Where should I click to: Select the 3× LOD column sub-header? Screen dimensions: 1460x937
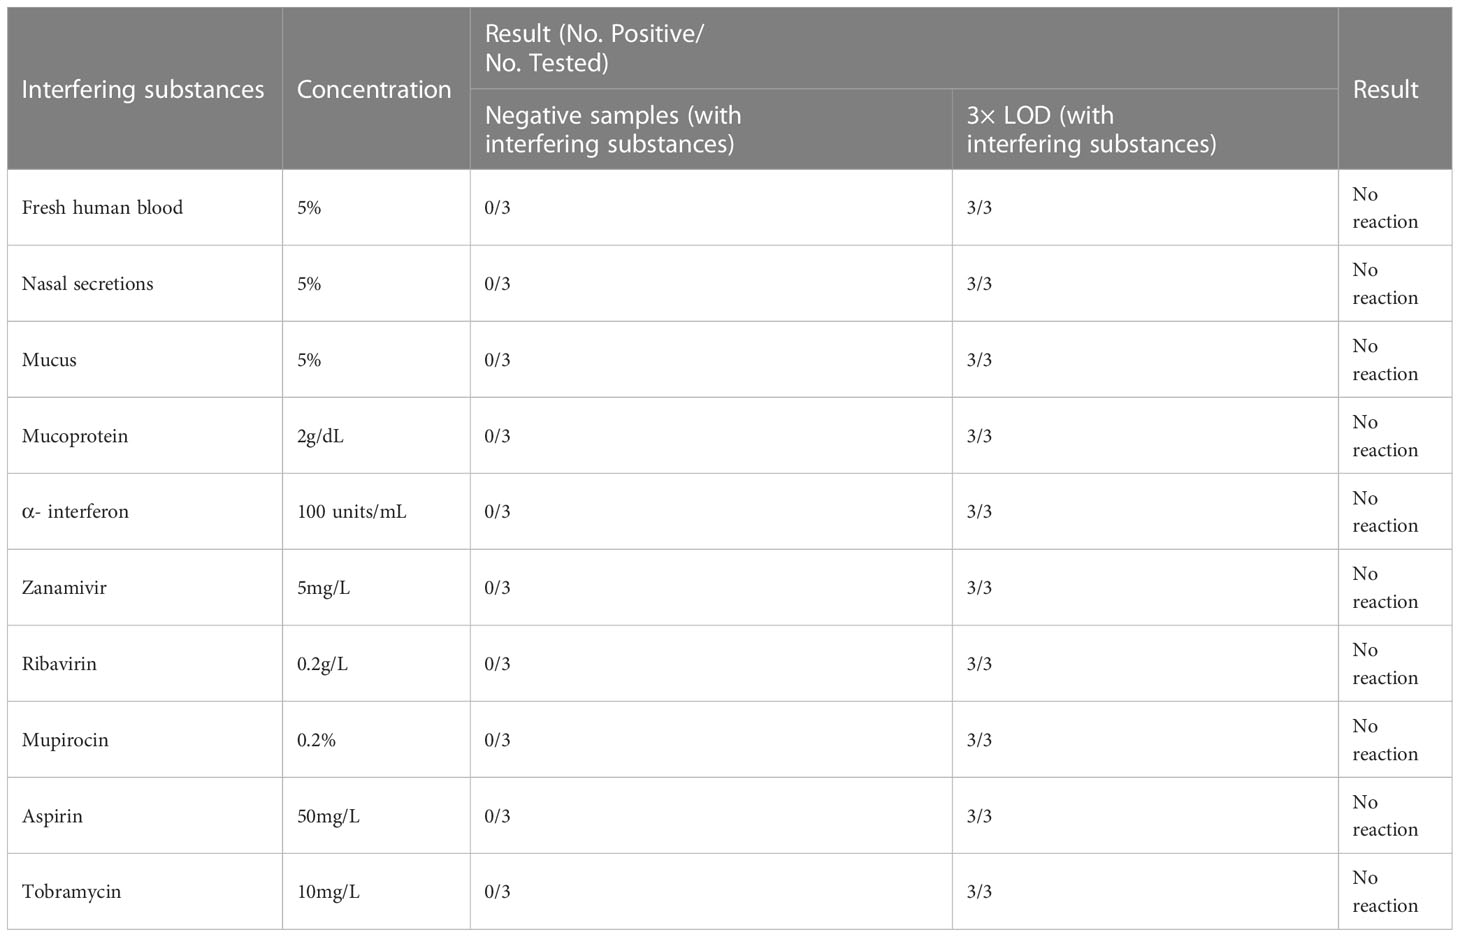(1145, 129)
